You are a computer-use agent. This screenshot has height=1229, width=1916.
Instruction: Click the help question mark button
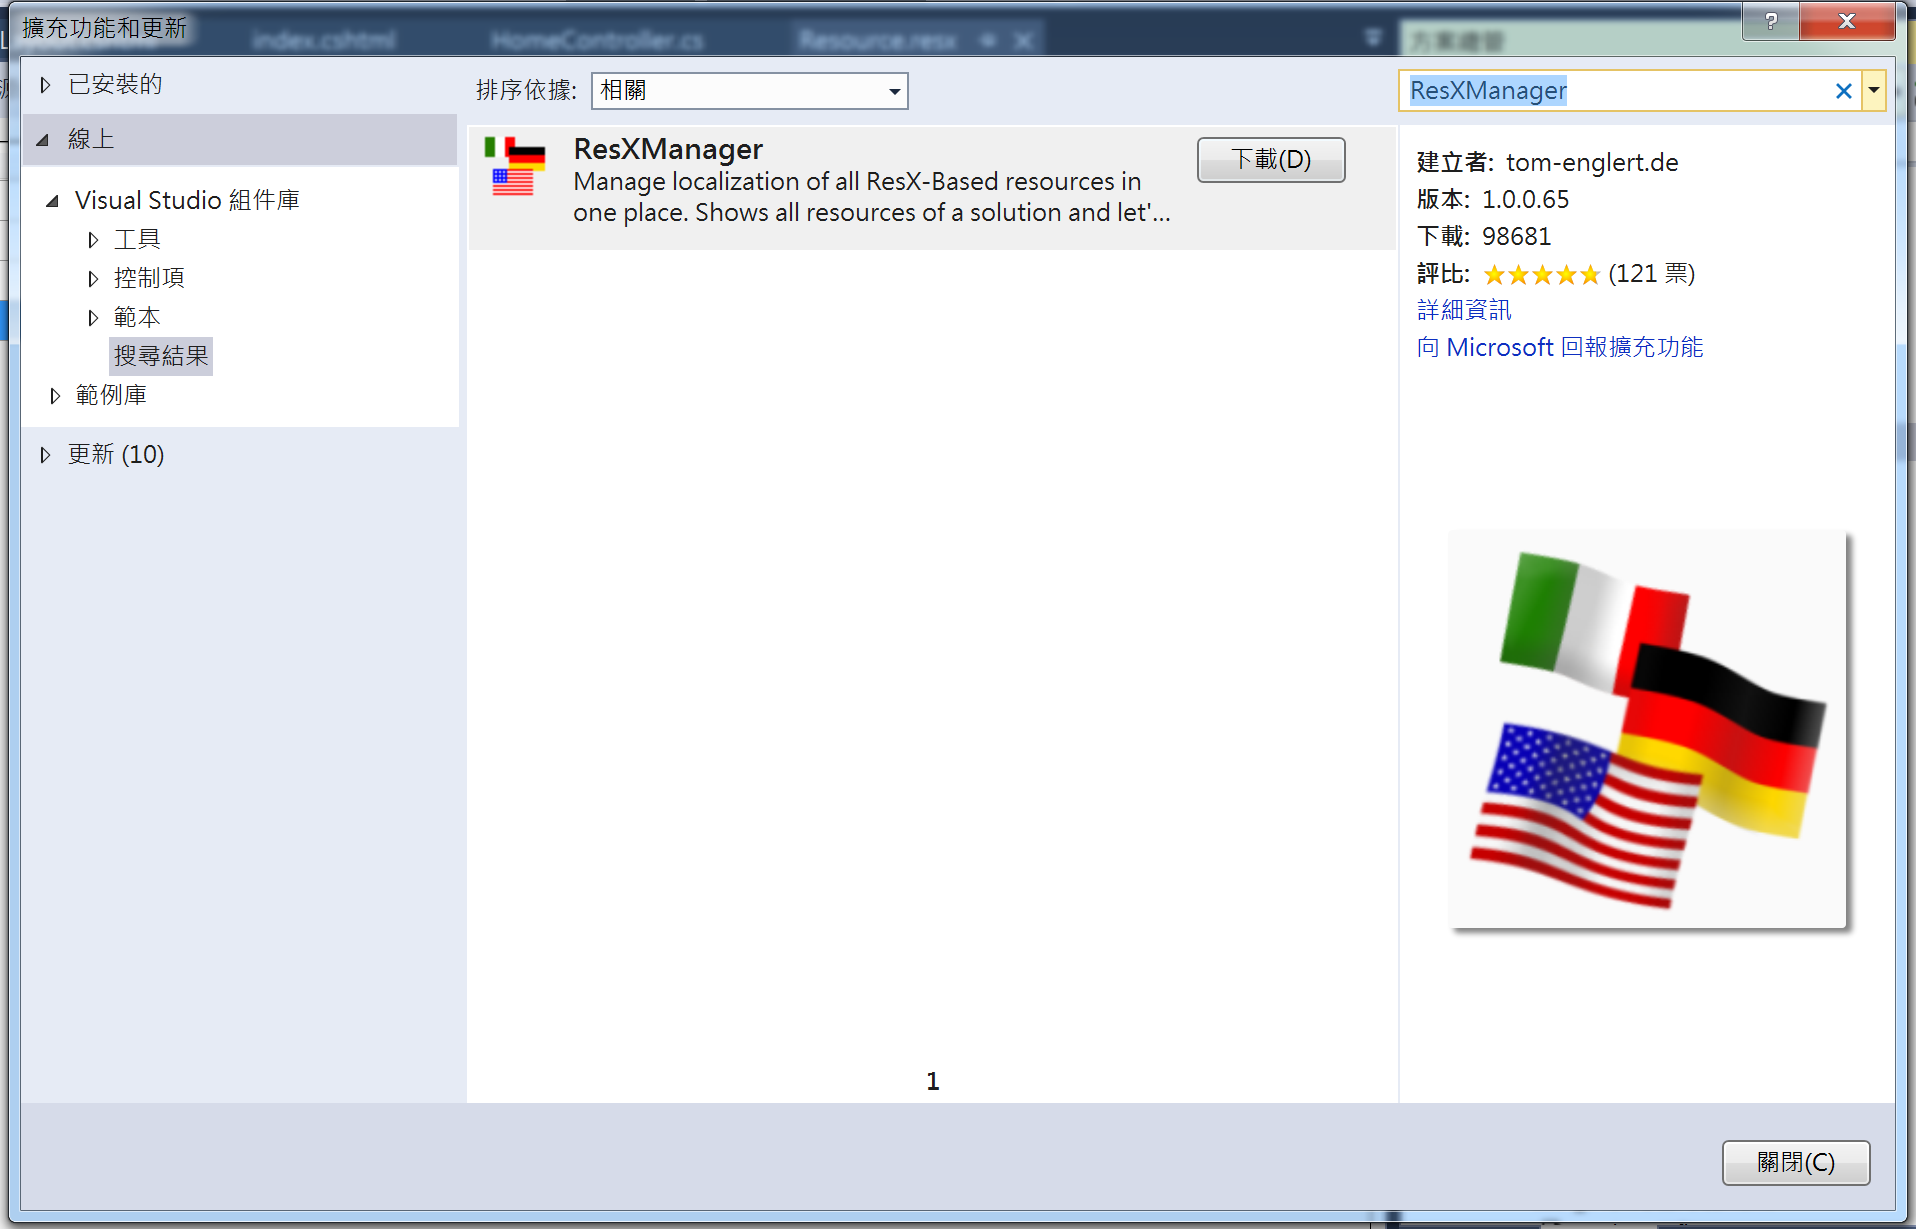(x=1771, y=21)
